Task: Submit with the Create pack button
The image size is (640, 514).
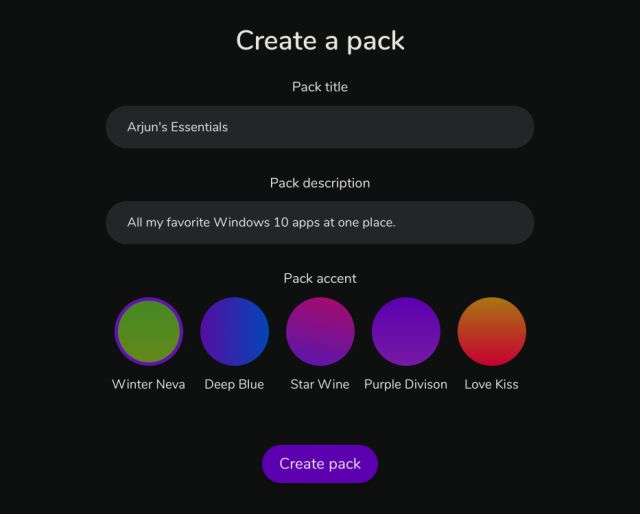Action: point(320,464)
